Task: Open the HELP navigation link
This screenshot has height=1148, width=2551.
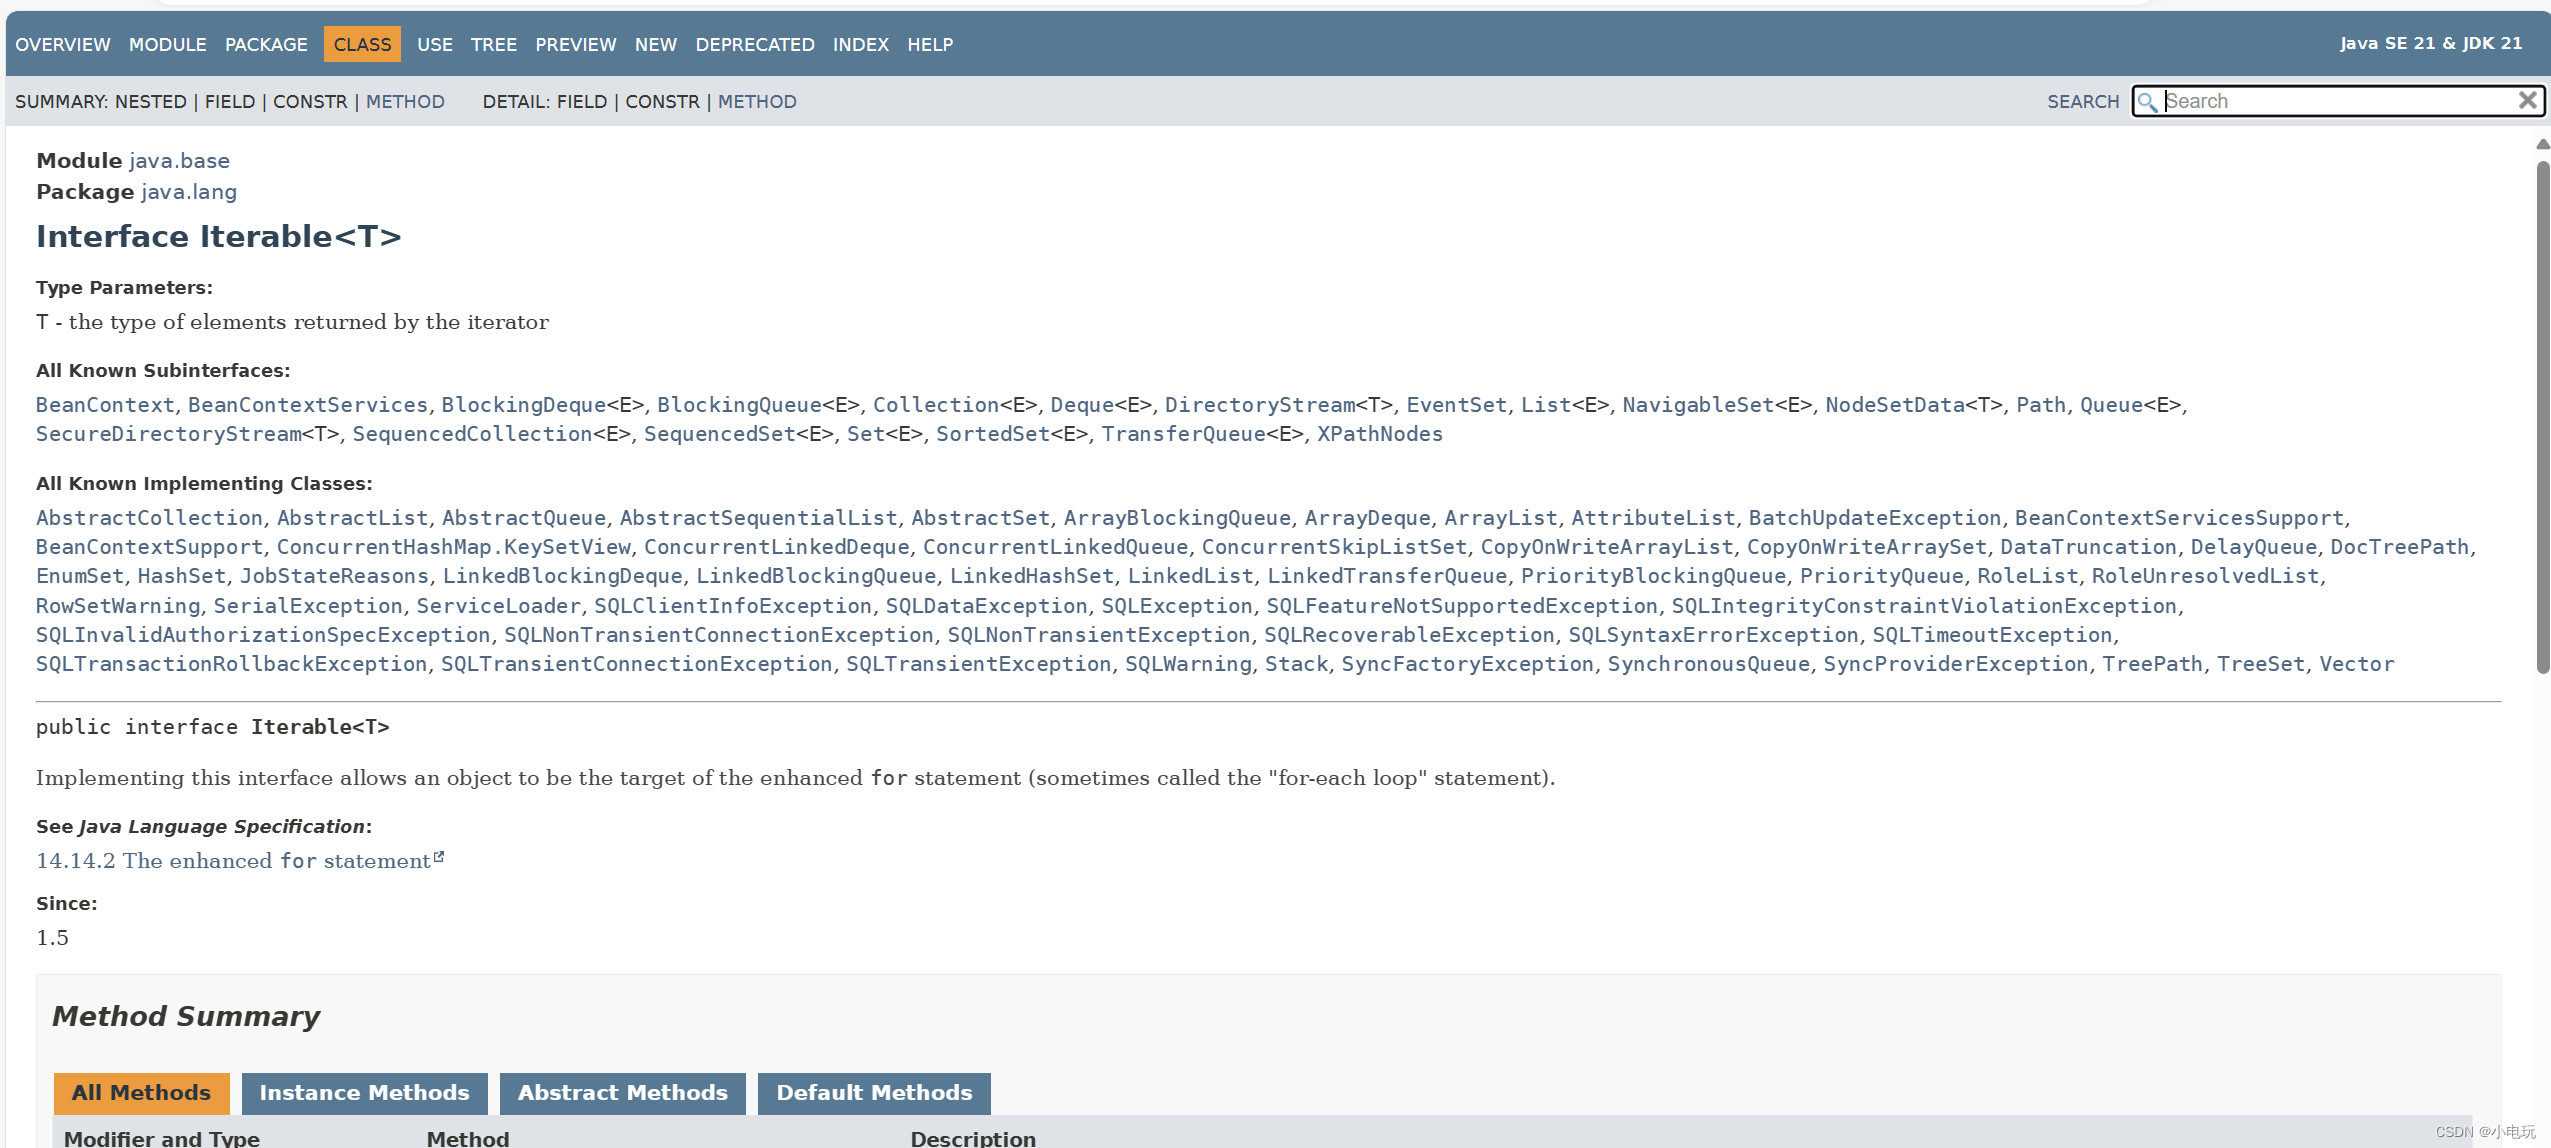Action: coord(929,45)
